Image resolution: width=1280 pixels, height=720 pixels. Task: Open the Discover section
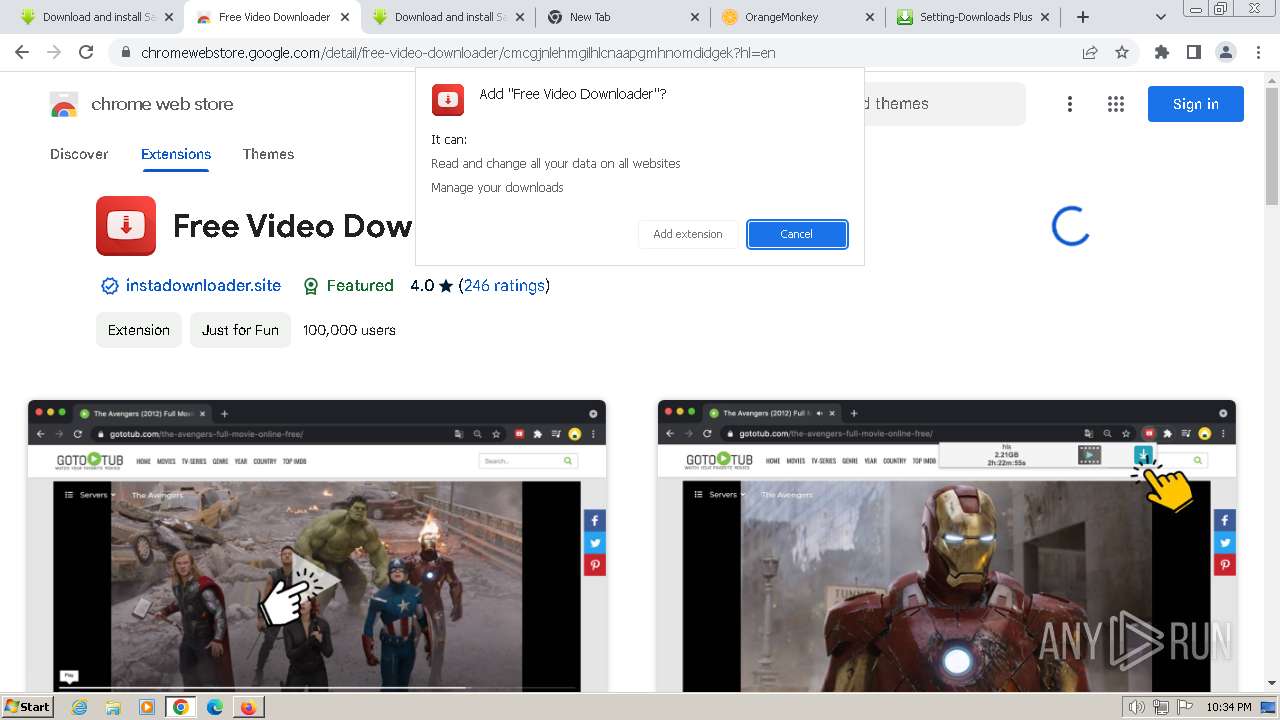click(x=79, y=154)
